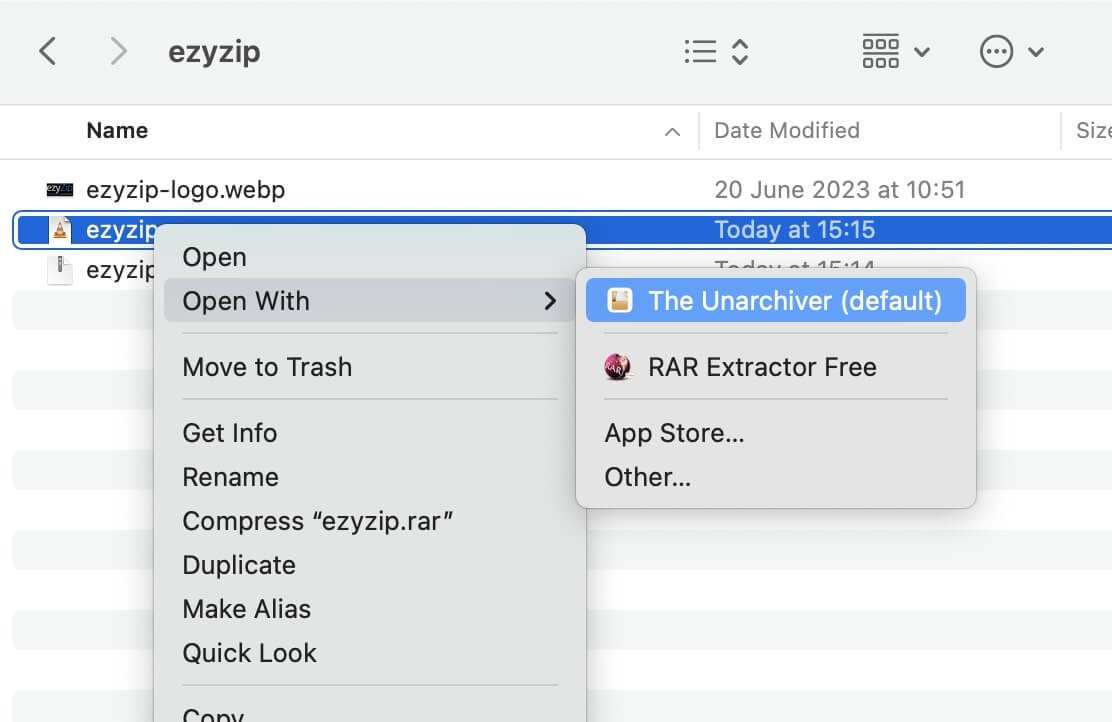The width and height of the screenshot is (1112, 722).
Task: Navigate back using the left chevron
Action: [x=46, y=51]
